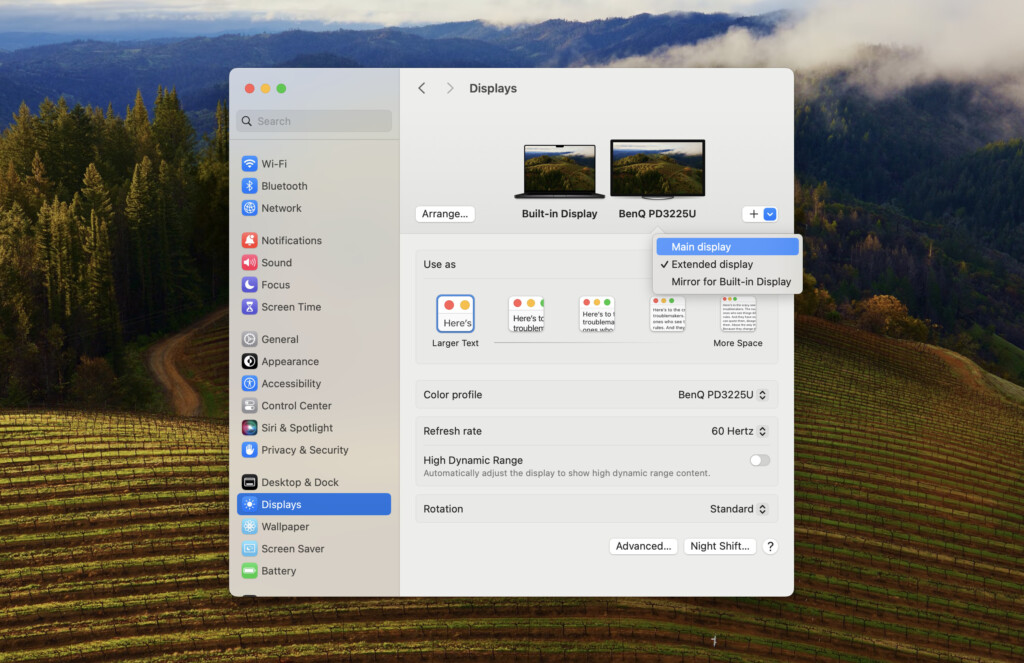Go forward with the right chevron
This screenshot has height=663, width=1024.
point(449,88)
